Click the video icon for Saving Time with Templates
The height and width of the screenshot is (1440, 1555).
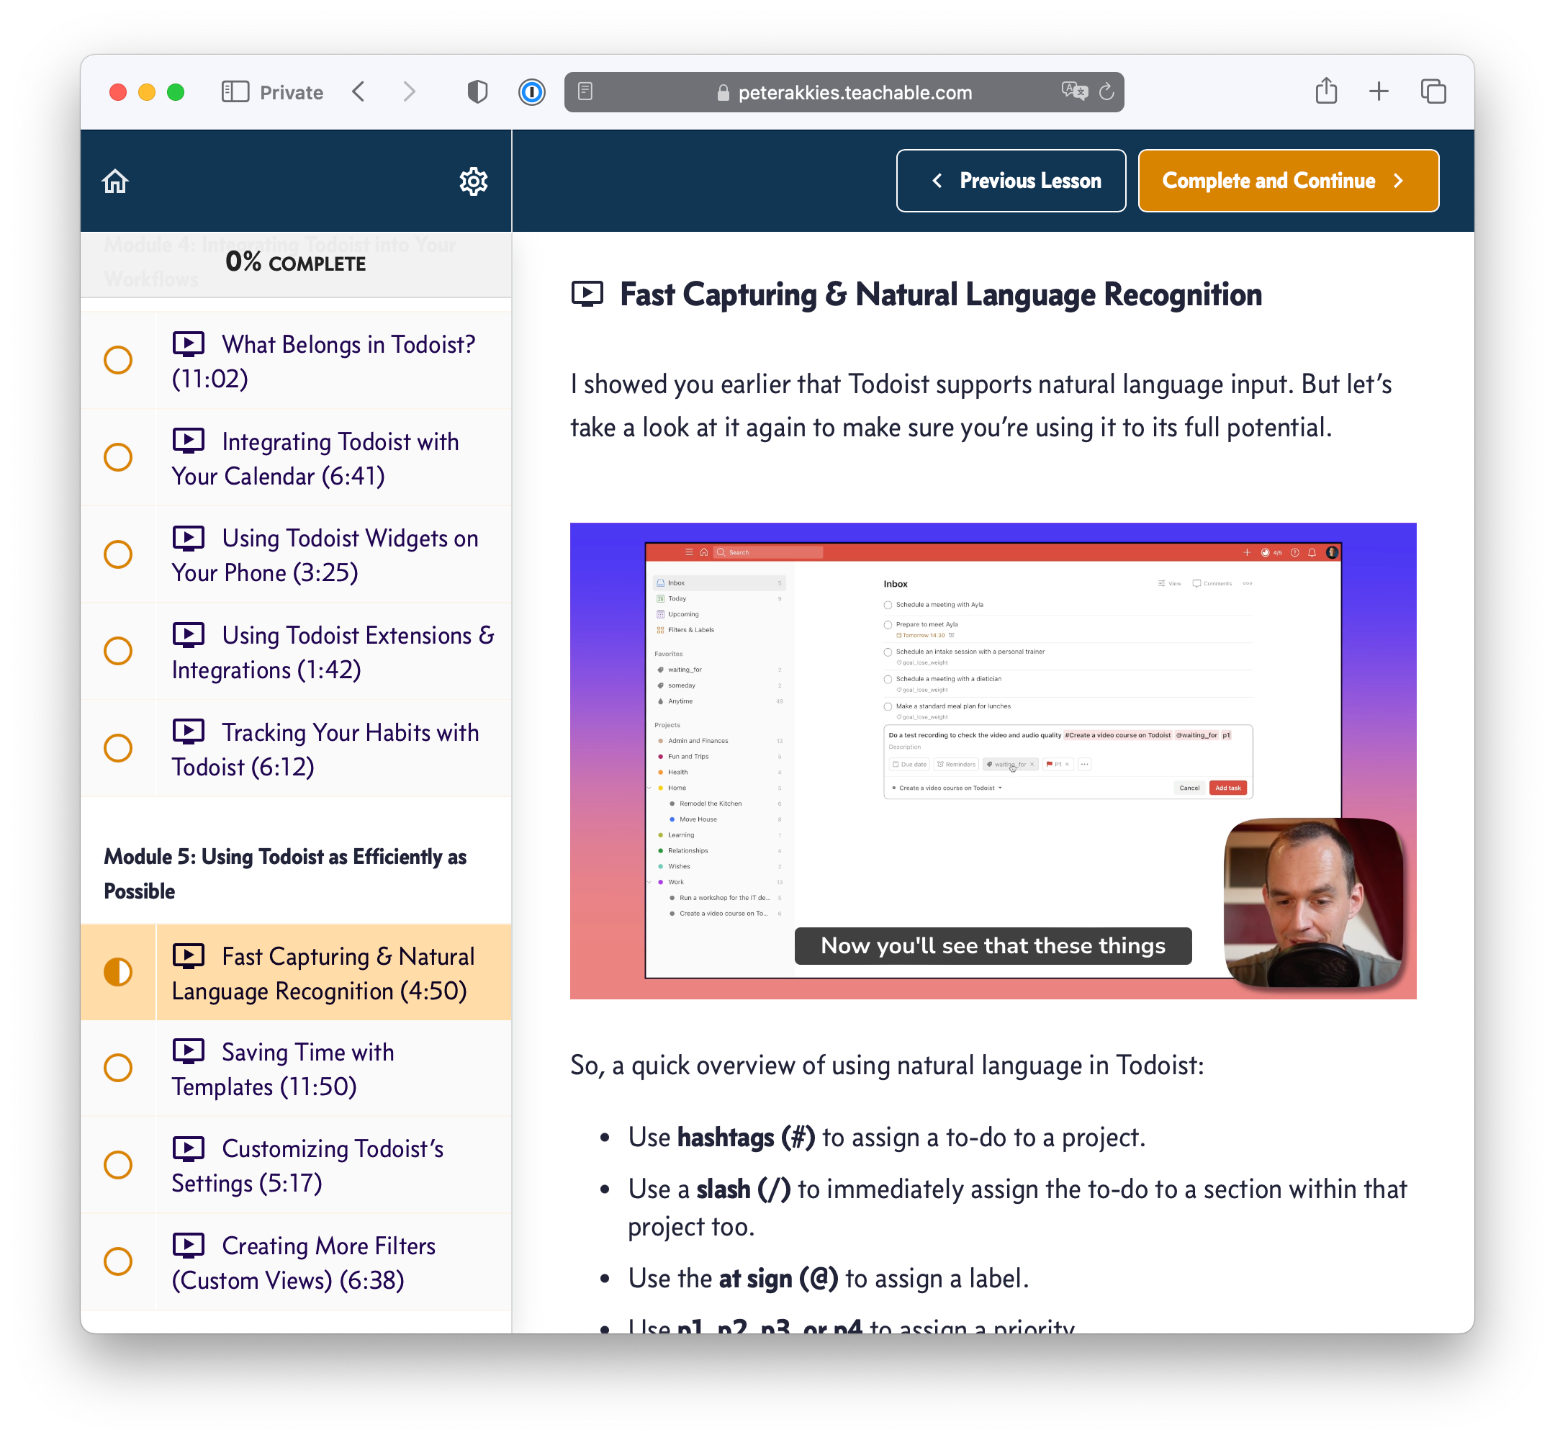189,1052
